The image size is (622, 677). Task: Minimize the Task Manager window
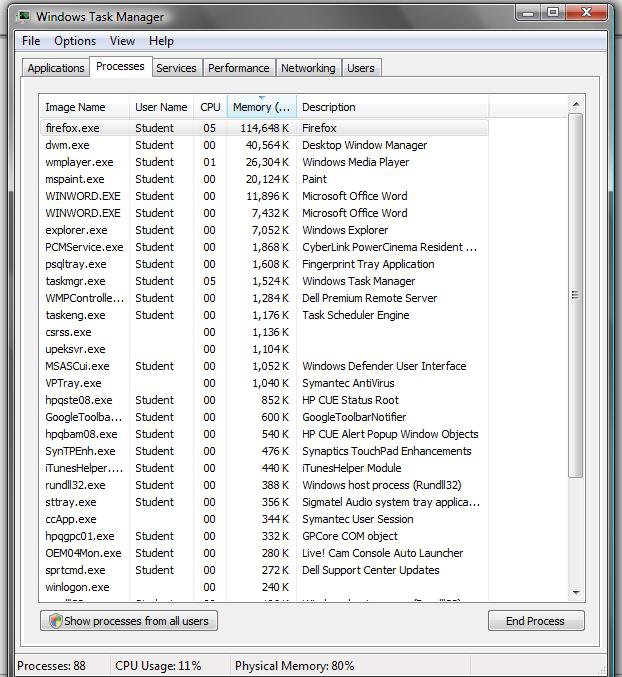tap(527, 13)
